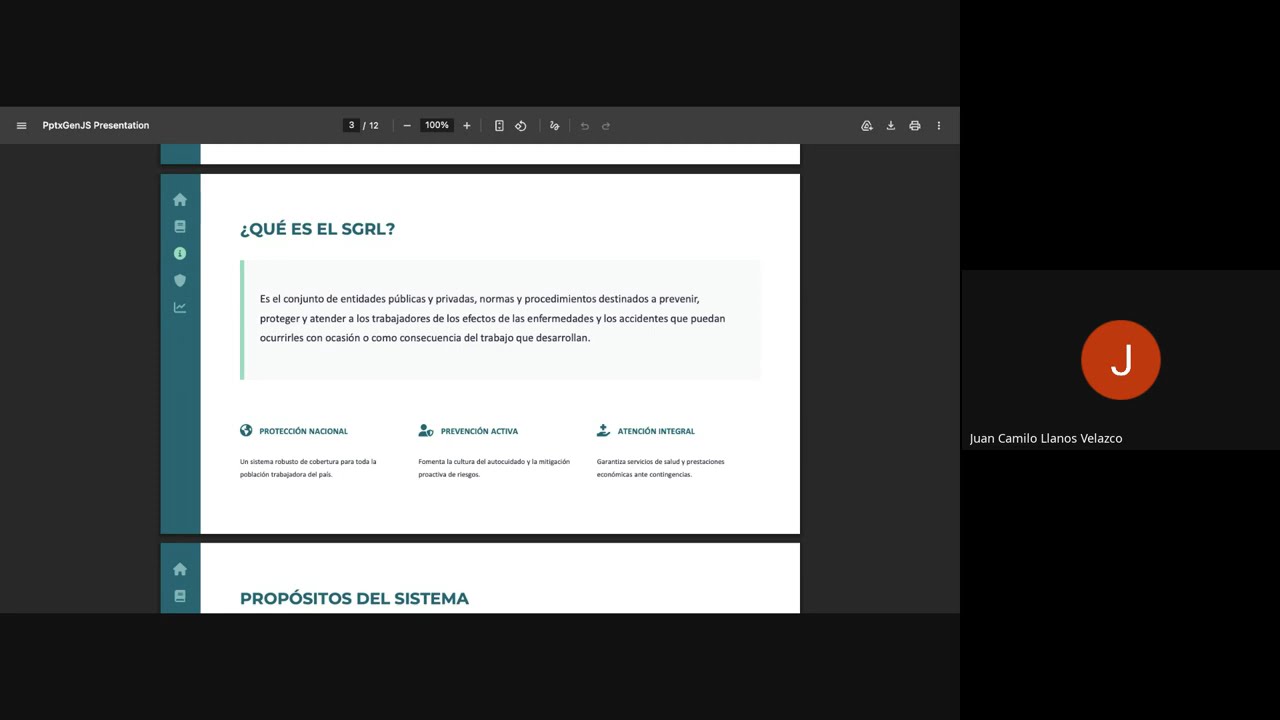Screen dimensions: 1280x720
Task: Click chart line icon in slide sidebar
Action: (x=180, y=308)
